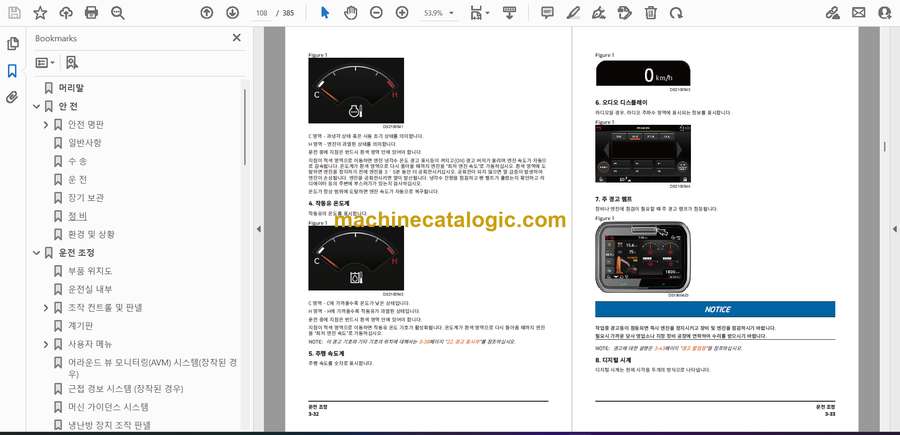Open the 근접 경보 시스템 bookmark
This screenshot has width=900, height=435.
(x=125, y=389)
